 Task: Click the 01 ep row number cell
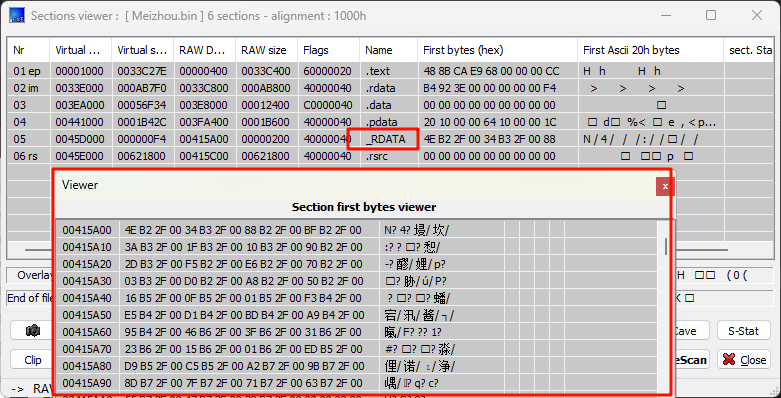point(28,71)
